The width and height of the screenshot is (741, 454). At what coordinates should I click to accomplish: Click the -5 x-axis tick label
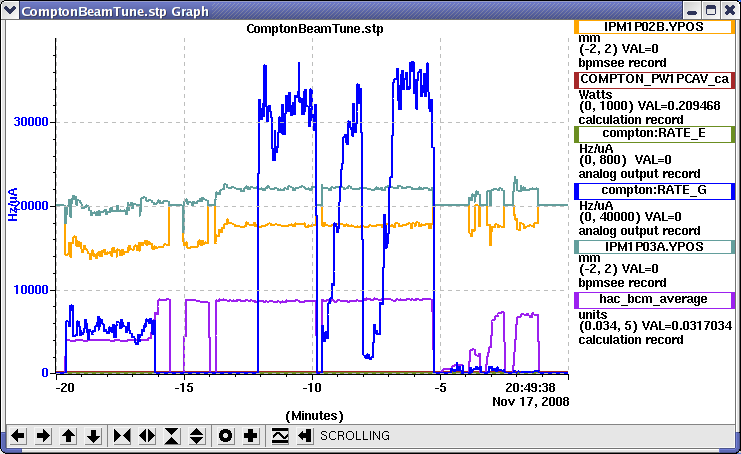coord(440,388)
